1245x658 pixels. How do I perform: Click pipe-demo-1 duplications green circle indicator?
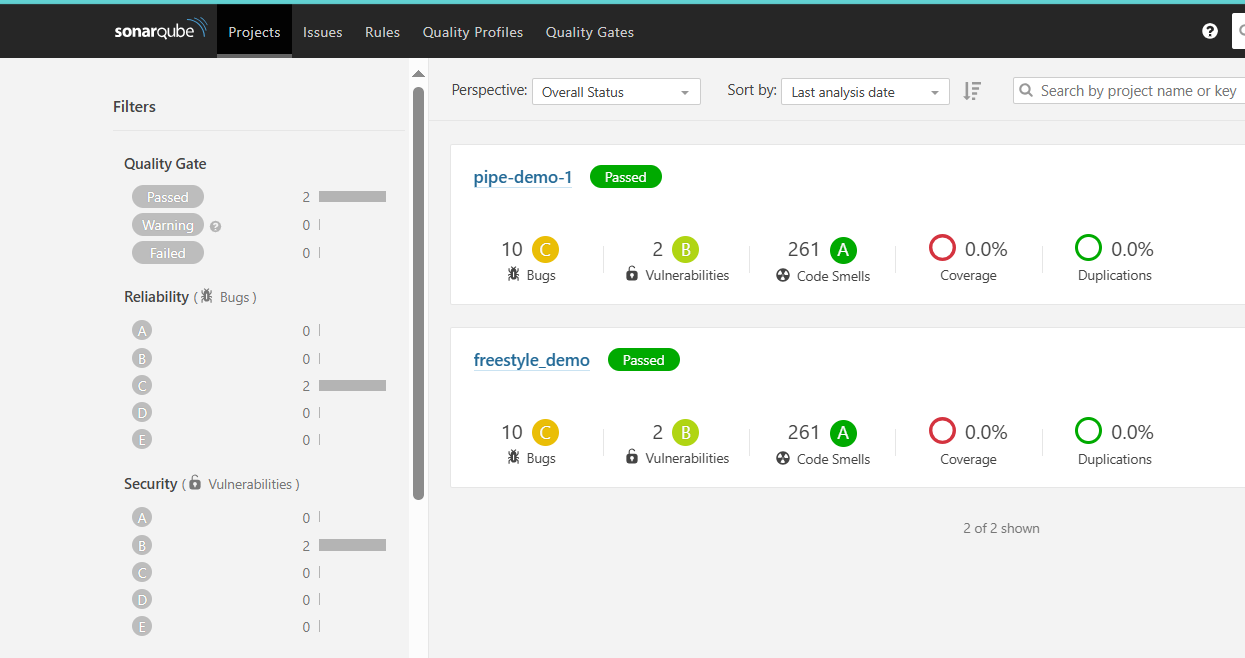tap(1088, 248)
